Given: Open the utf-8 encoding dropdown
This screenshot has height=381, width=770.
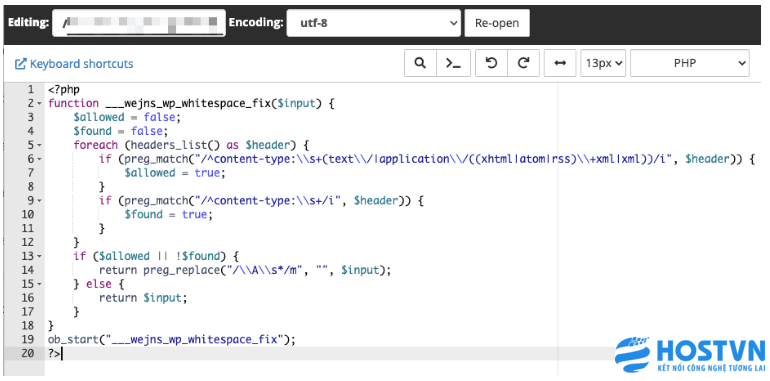Looking at the screenshot, I should point(373,23).
